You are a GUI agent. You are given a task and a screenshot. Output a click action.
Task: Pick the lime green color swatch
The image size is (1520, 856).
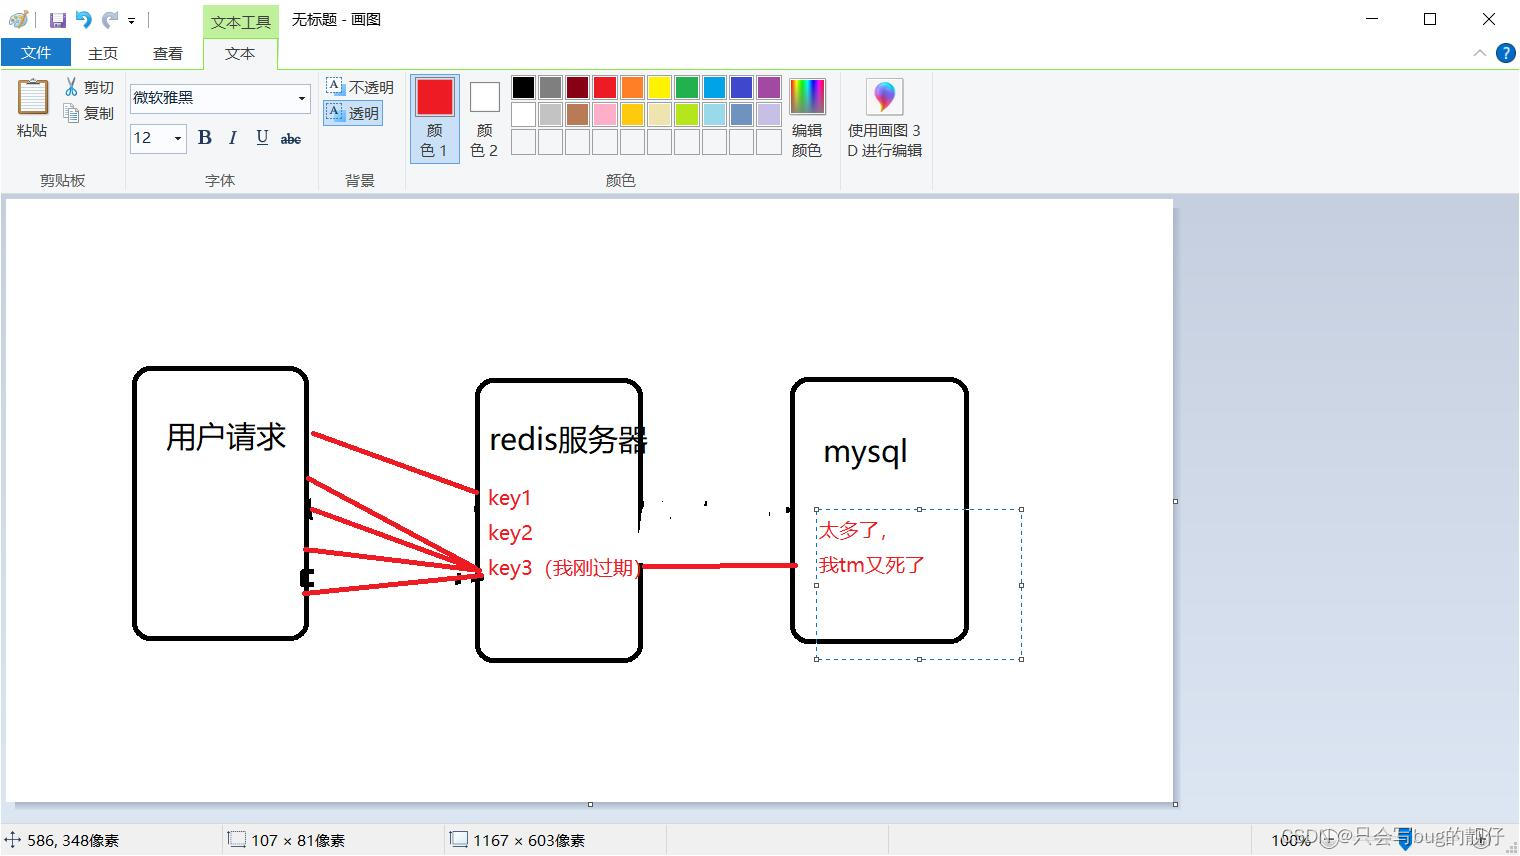pyautogui.click(x=687, y=114)
